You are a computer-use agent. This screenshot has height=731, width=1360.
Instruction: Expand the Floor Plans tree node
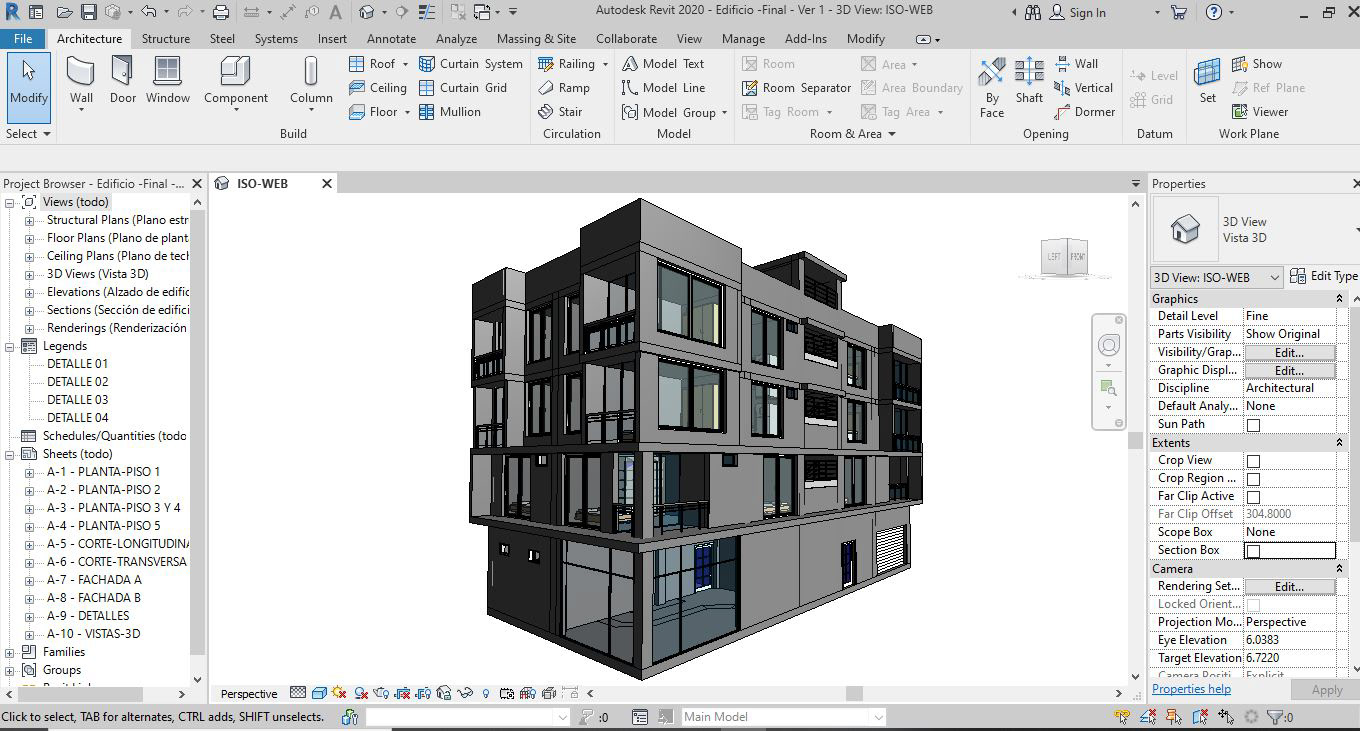[29, 238]
